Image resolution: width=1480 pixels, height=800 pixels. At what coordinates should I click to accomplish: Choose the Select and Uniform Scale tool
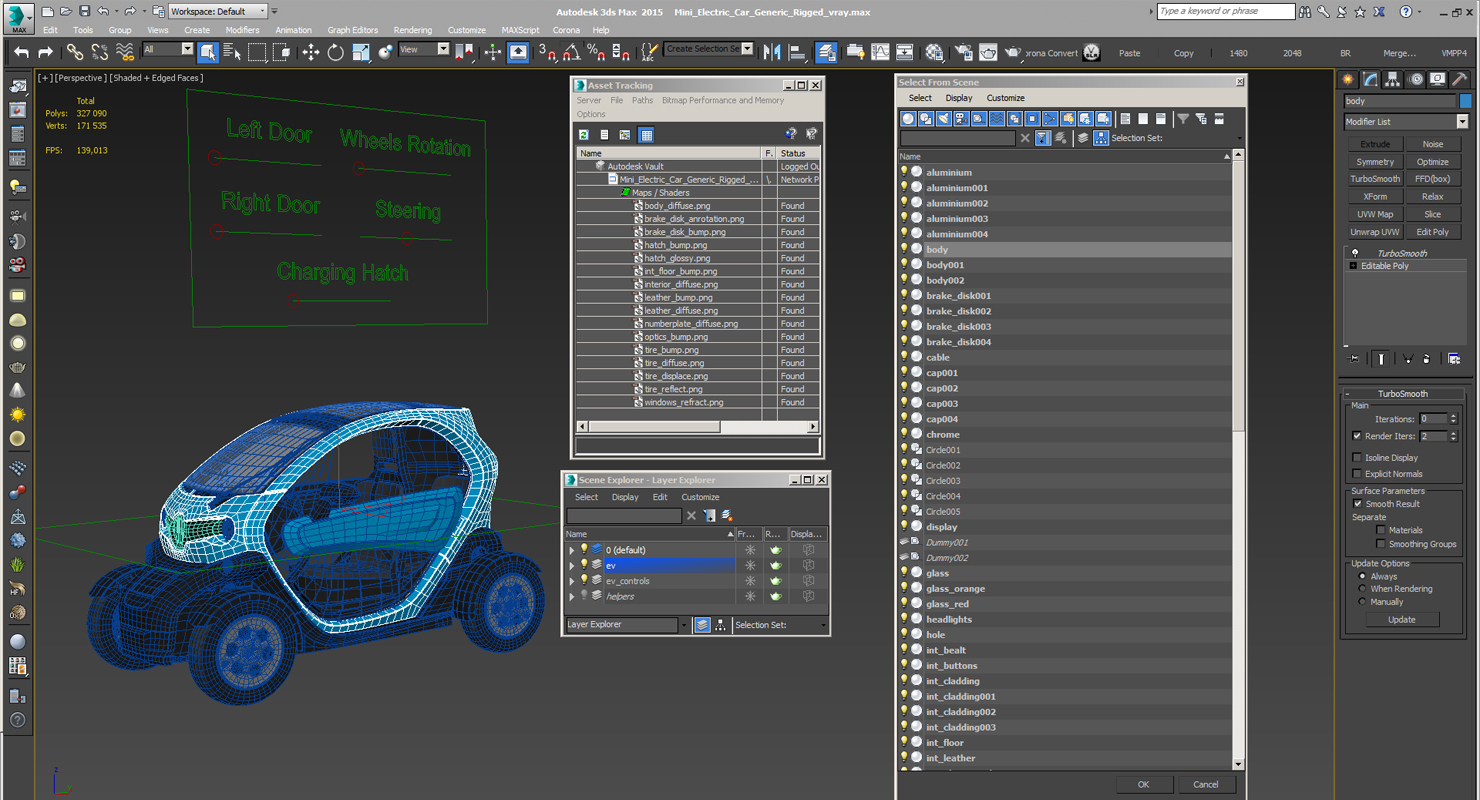tap(361, 52)
